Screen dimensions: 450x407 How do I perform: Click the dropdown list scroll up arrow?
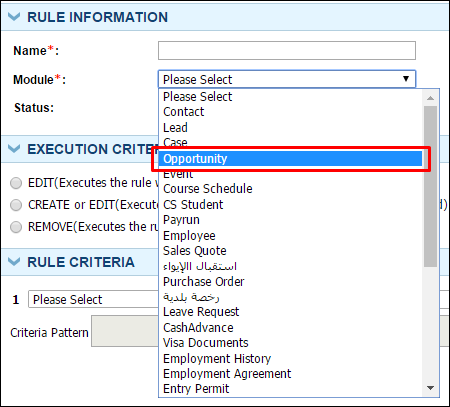pos(430,98)
